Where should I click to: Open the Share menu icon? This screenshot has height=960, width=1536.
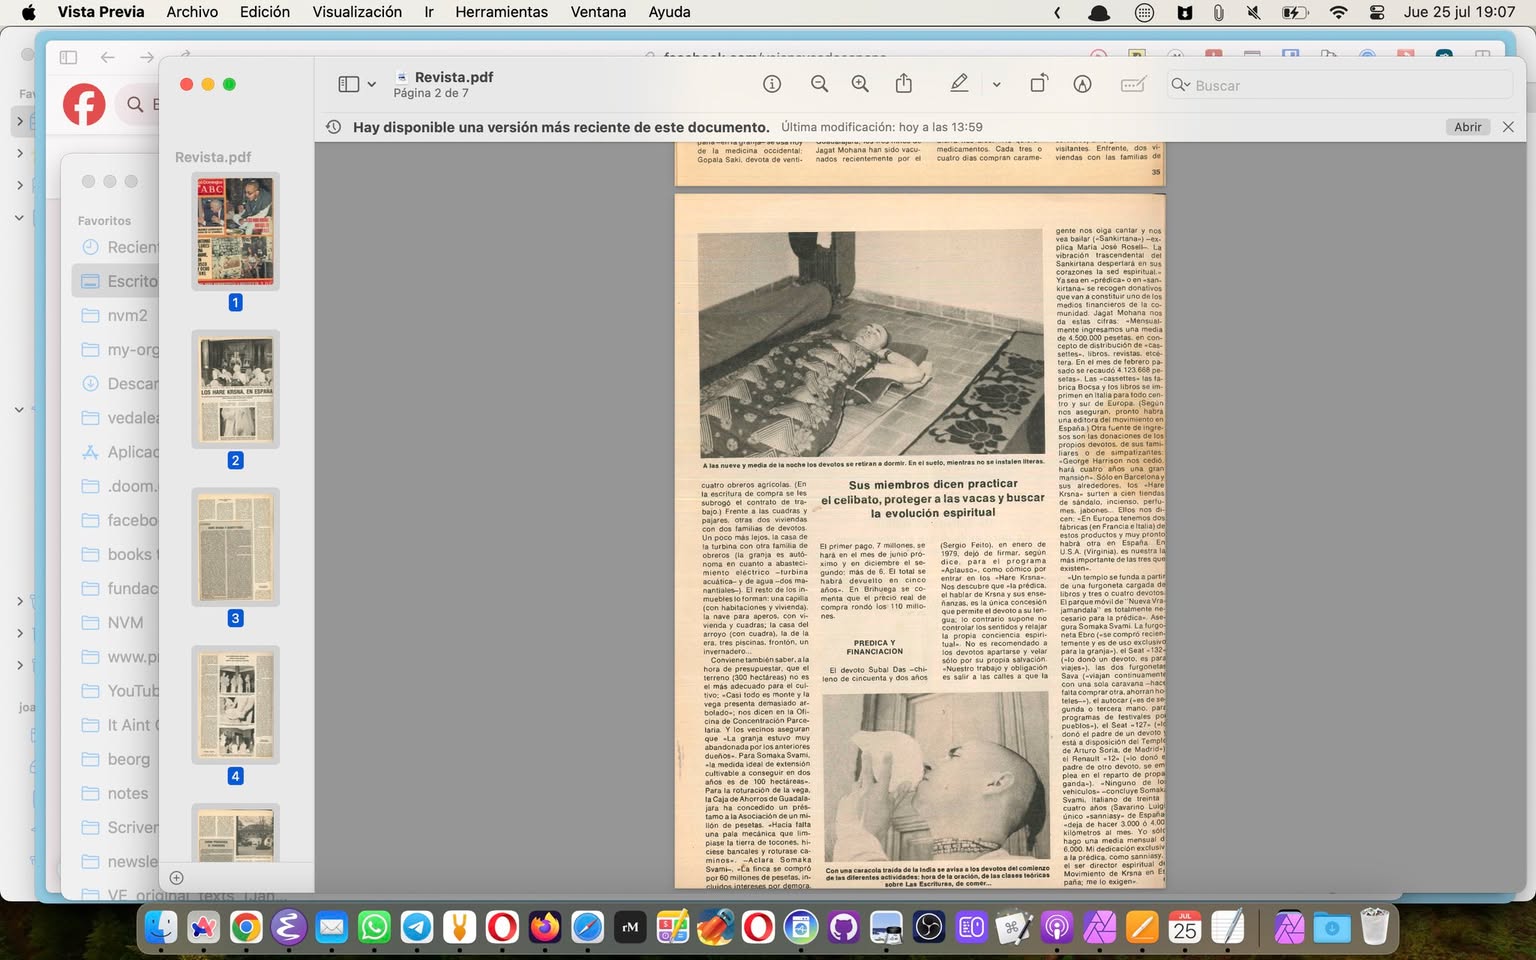coord(904,84)
